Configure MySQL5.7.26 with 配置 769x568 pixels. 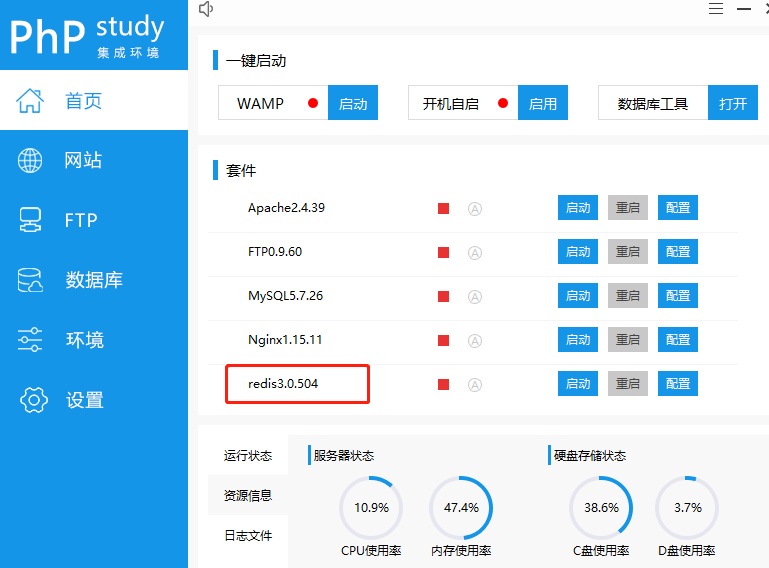point(678,295)
